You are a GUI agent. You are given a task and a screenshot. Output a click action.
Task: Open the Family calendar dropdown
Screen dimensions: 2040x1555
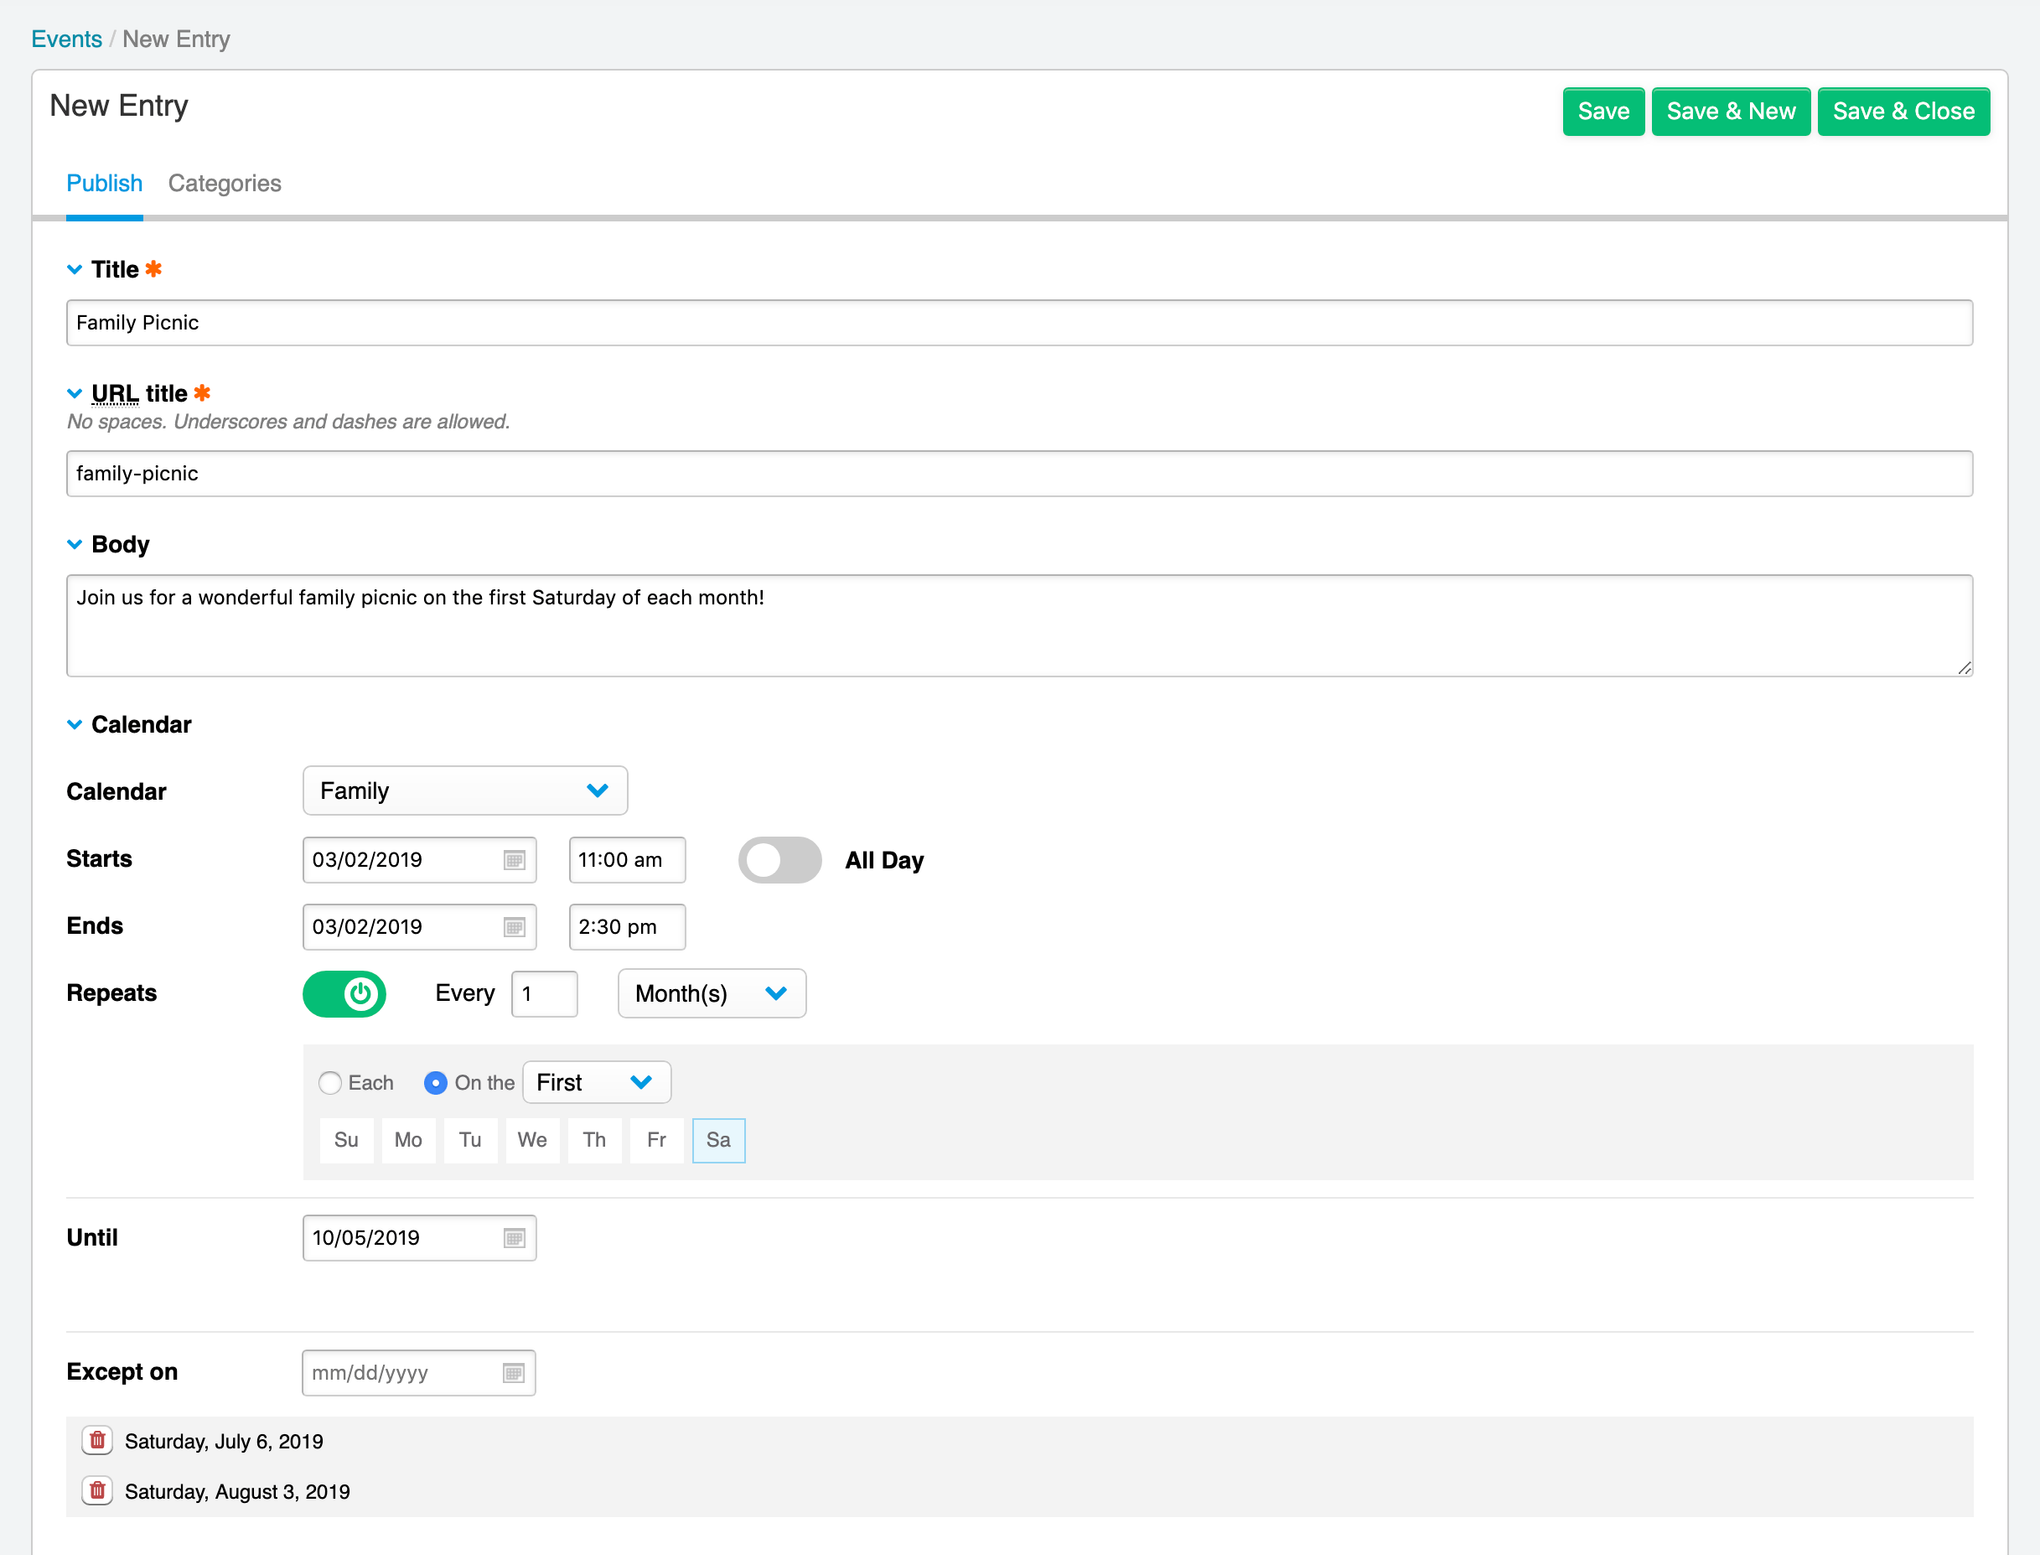(464, 790)
